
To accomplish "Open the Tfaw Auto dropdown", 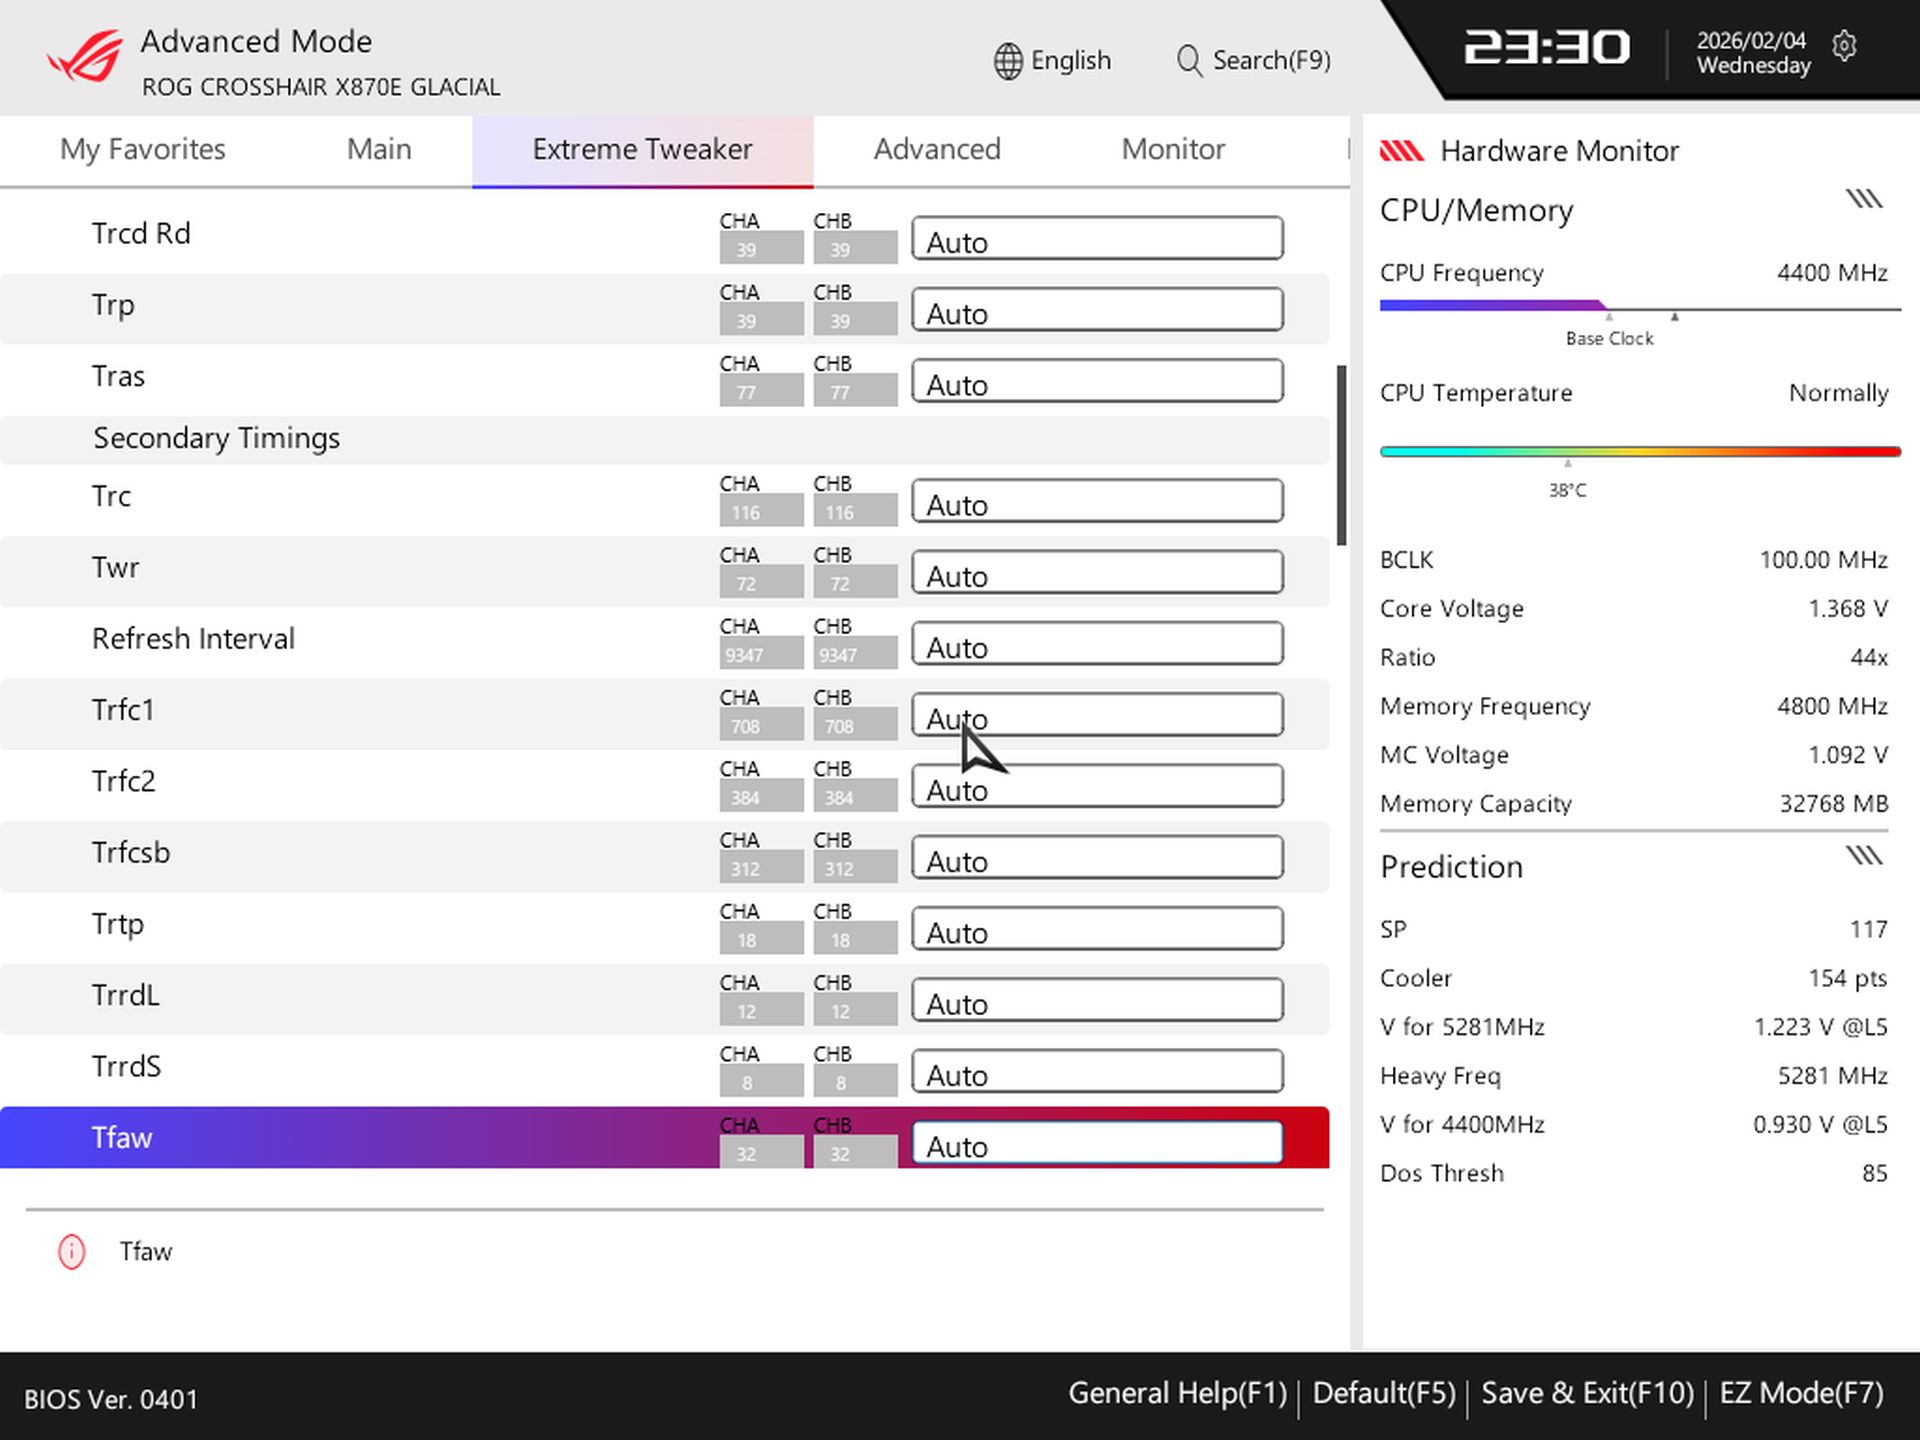I will click(x=1097, y=1142).
